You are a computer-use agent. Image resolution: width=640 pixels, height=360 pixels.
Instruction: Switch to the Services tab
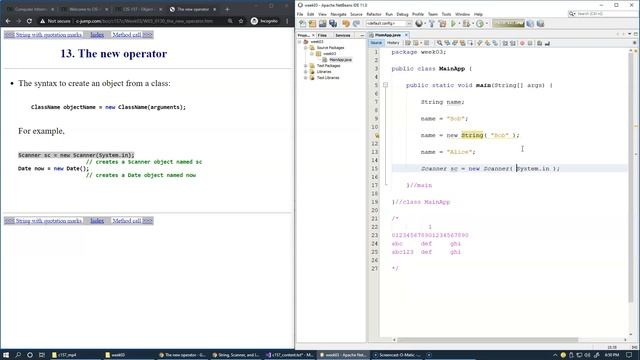tap(342, 35)
